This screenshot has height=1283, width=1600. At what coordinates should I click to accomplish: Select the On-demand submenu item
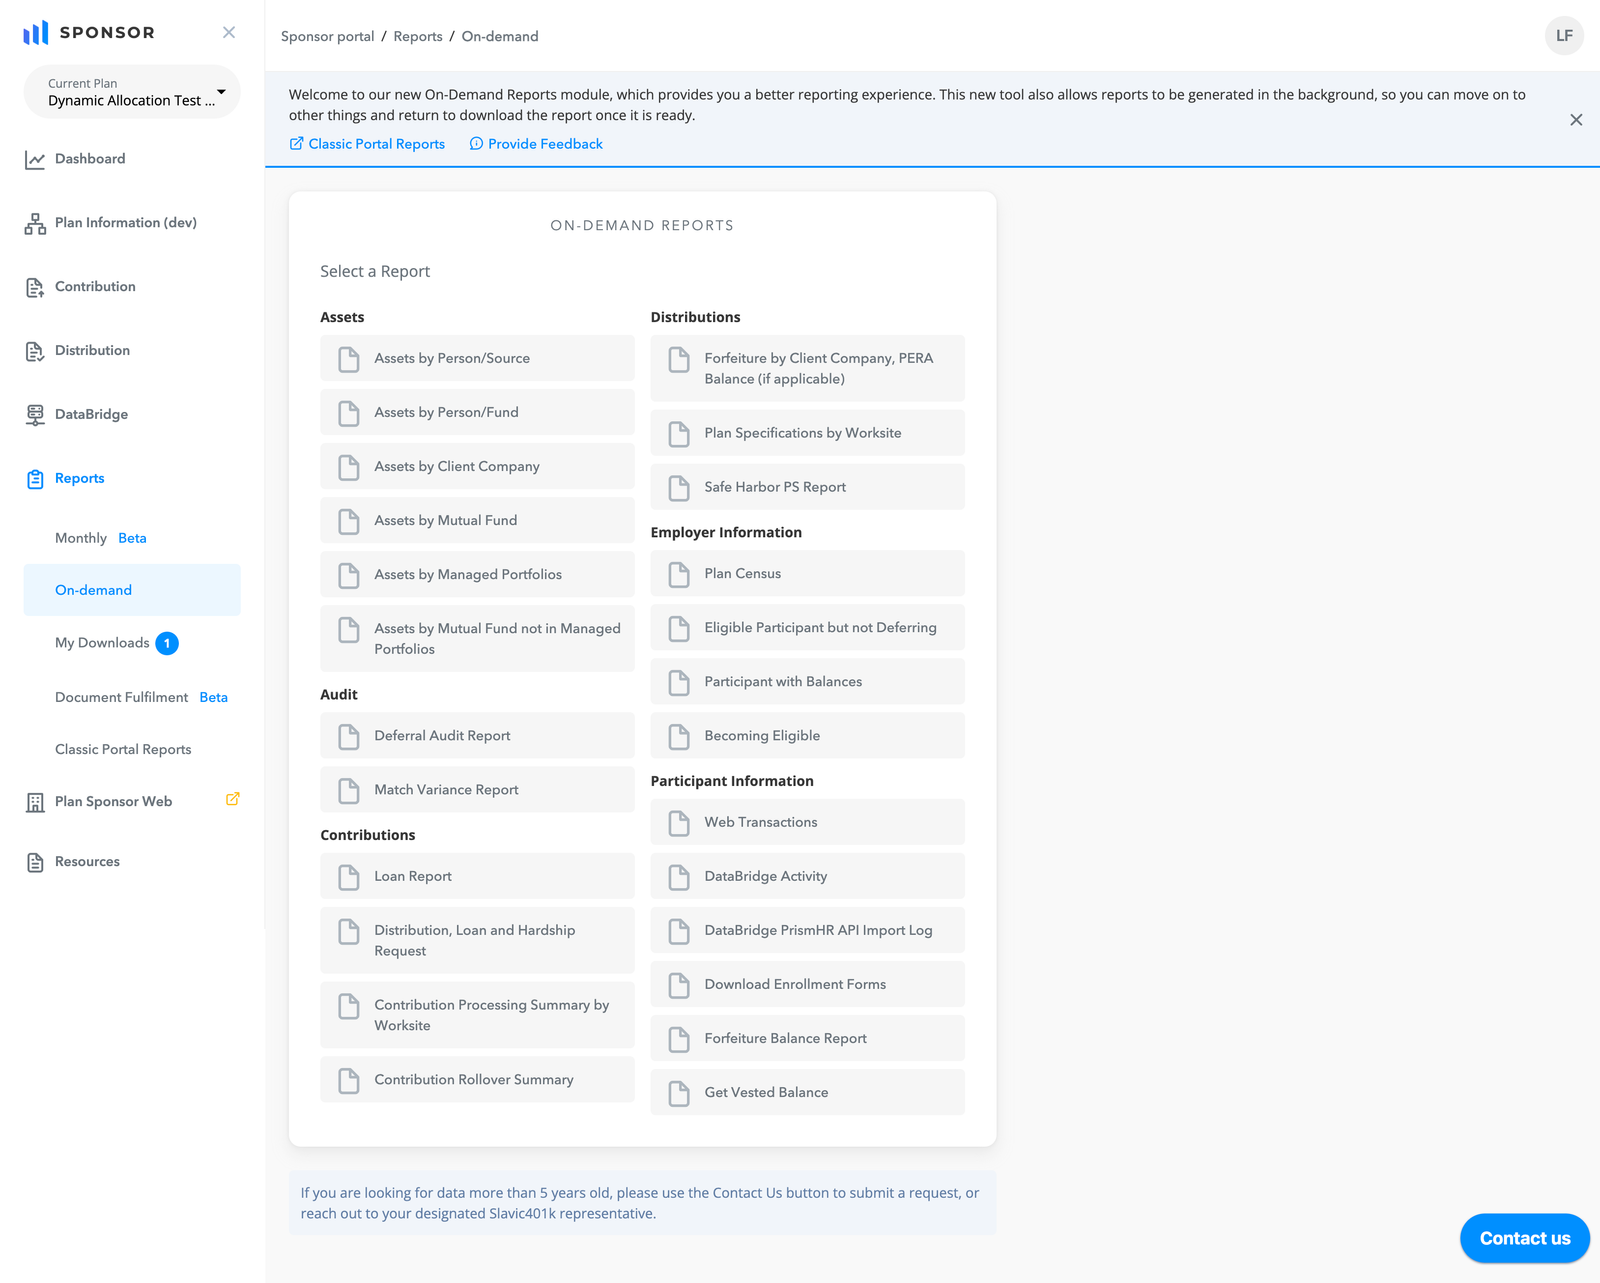pos(132,590)
